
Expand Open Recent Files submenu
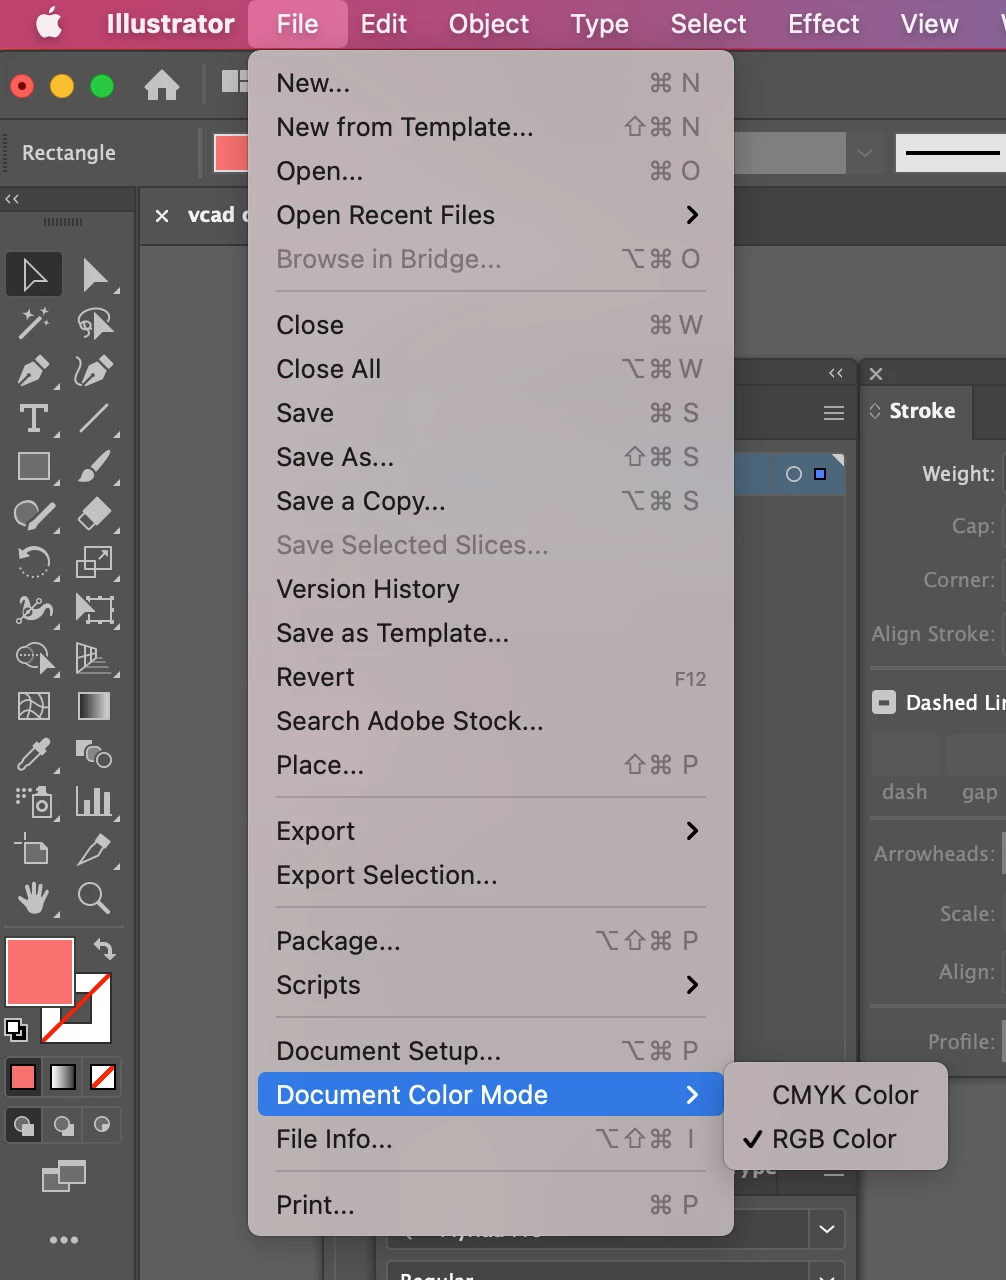pyautogui.click(x=491, y=215)
